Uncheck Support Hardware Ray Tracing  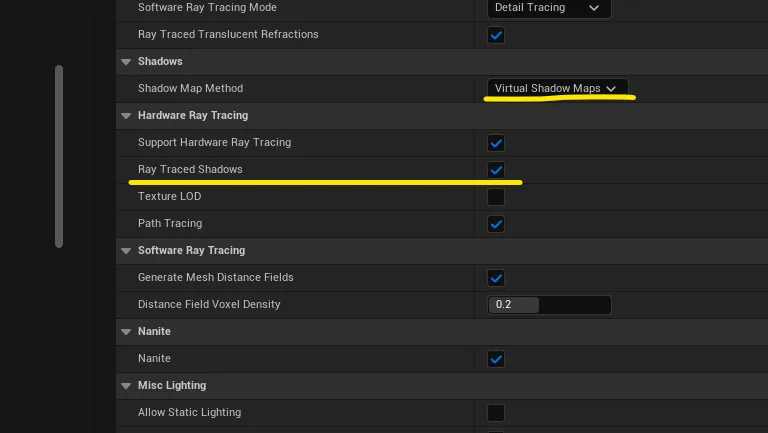(496, 143)
